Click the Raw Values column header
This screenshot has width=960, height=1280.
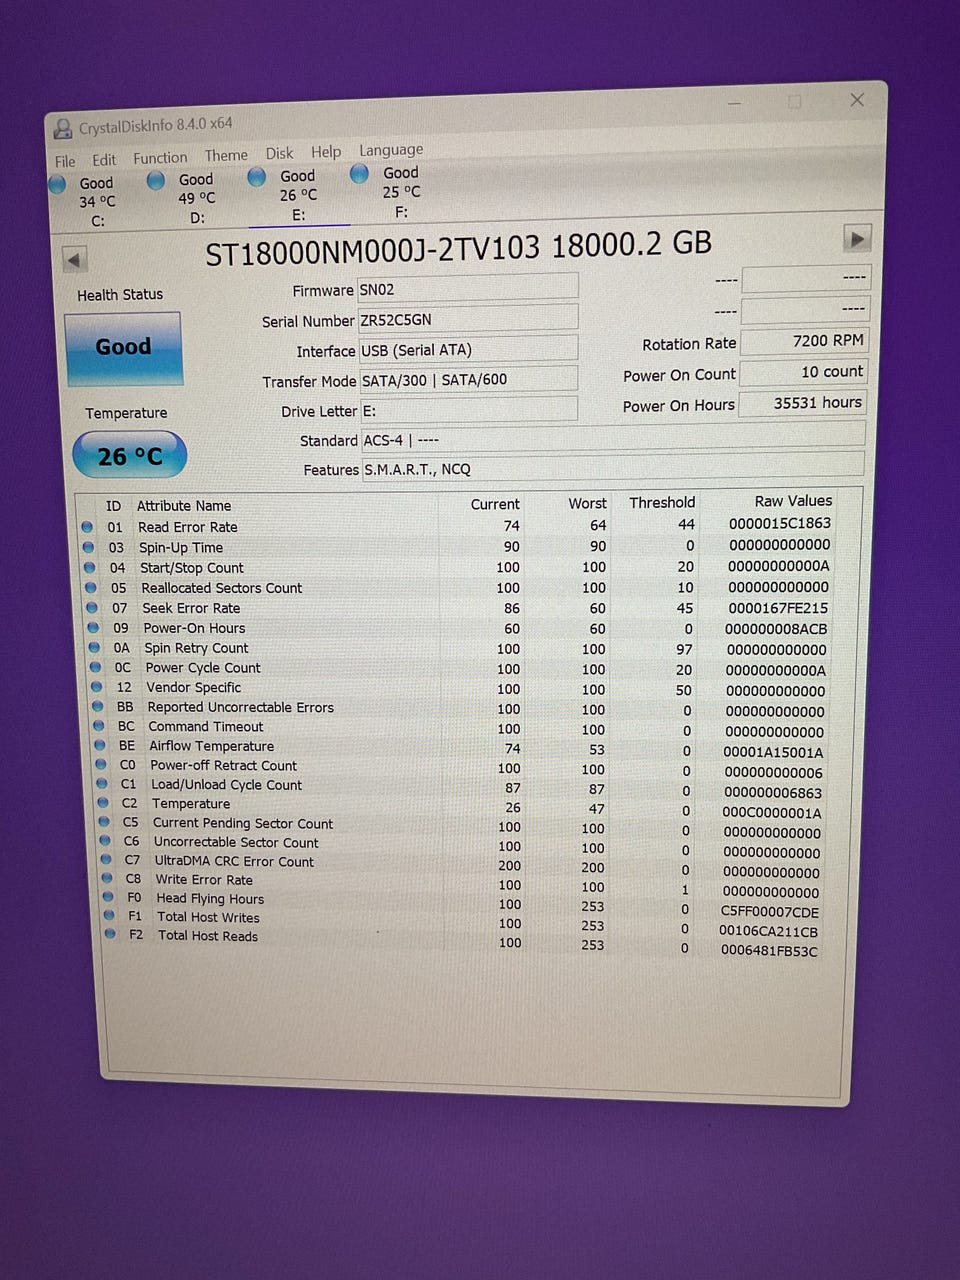(x=793, y=501)
